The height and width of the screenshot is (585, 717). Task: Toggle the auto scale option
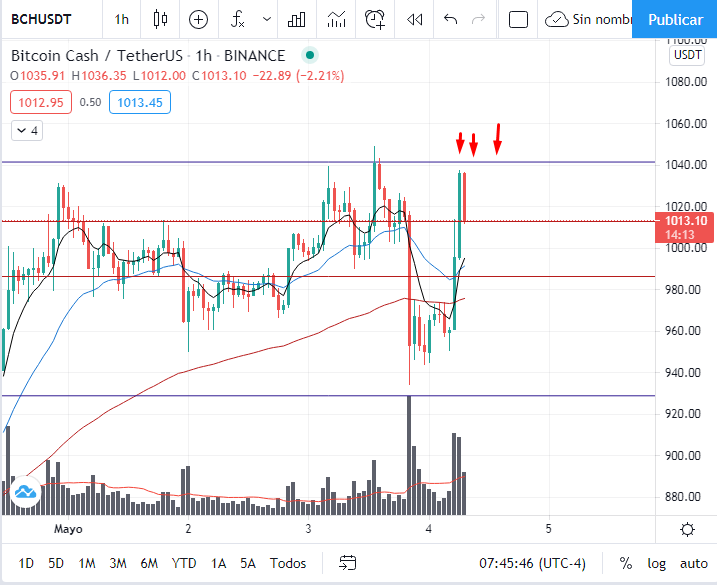(x=694, y=563)
